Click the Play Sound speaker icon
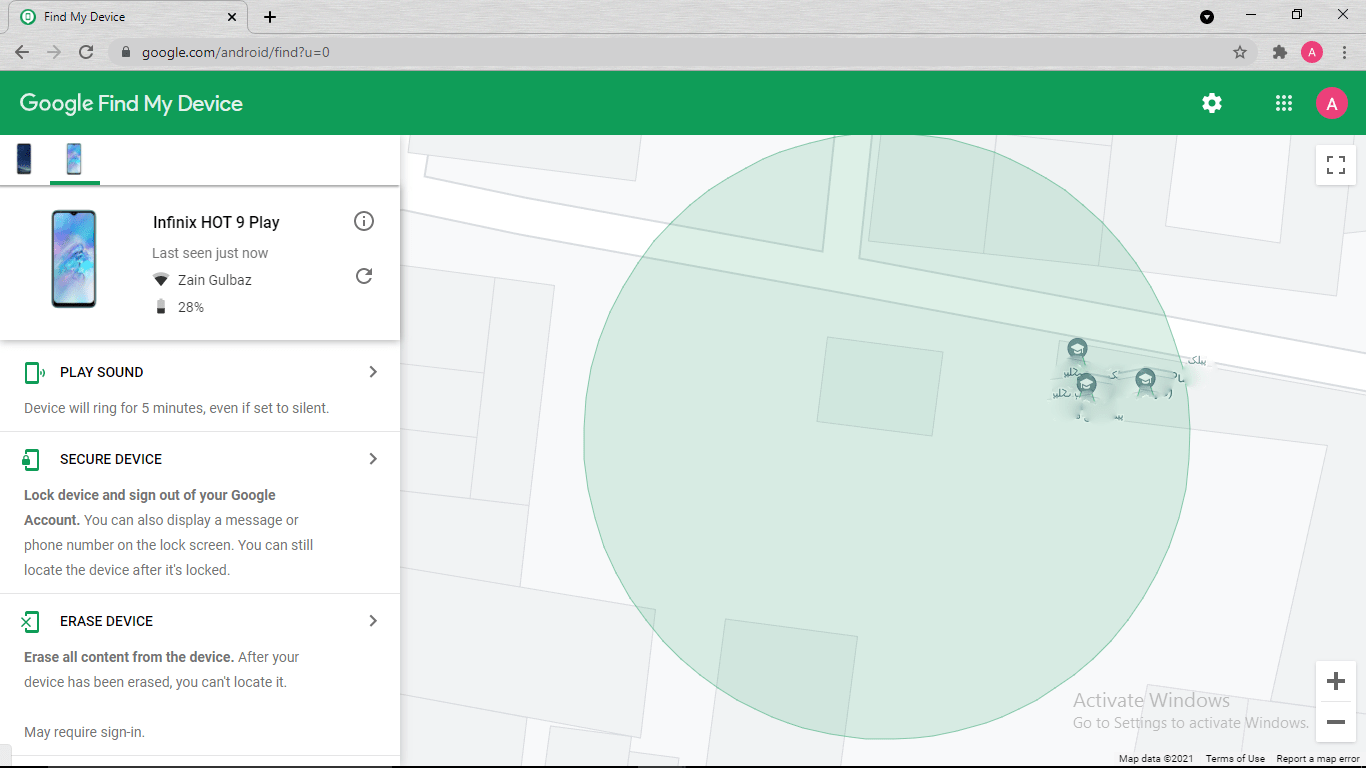Viewport: 1366px width, 768px height. tap(31, 371)
